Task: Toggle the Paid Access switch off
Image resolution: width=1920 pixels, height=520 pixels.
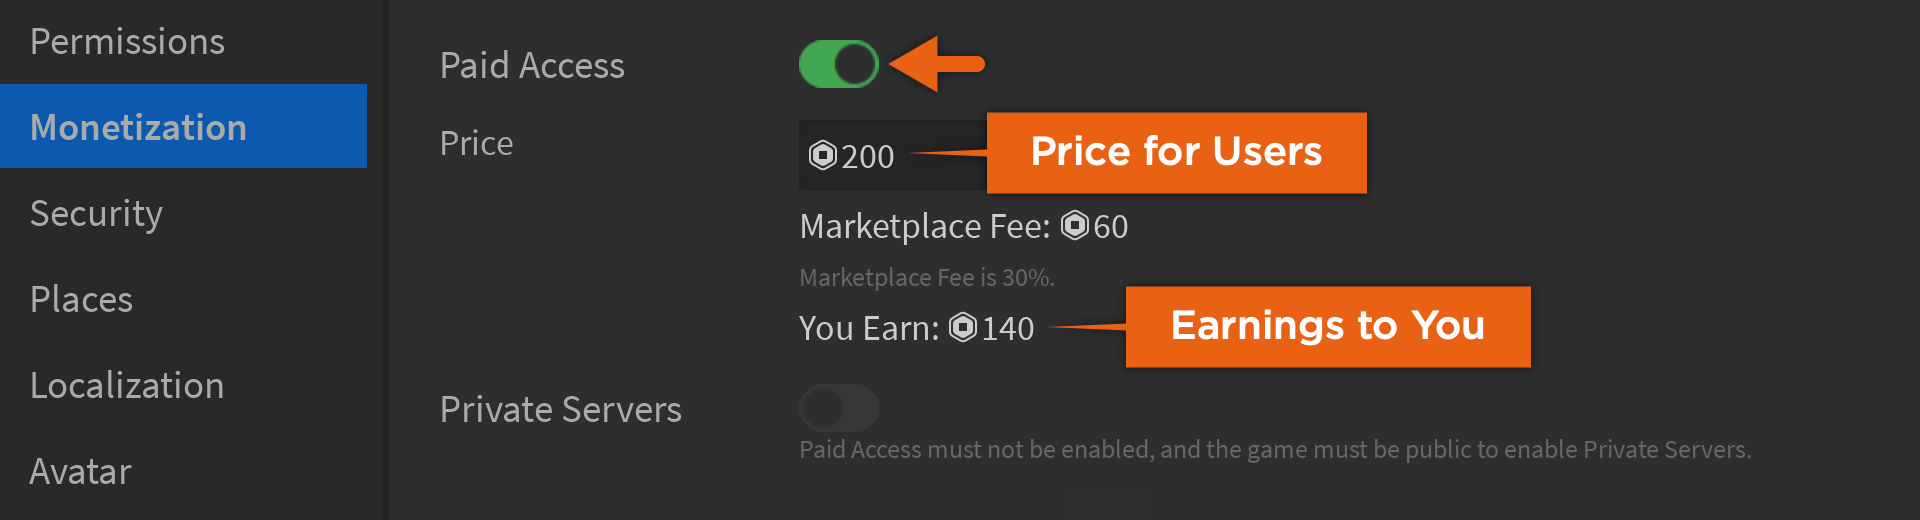Action: pos(838,64)
